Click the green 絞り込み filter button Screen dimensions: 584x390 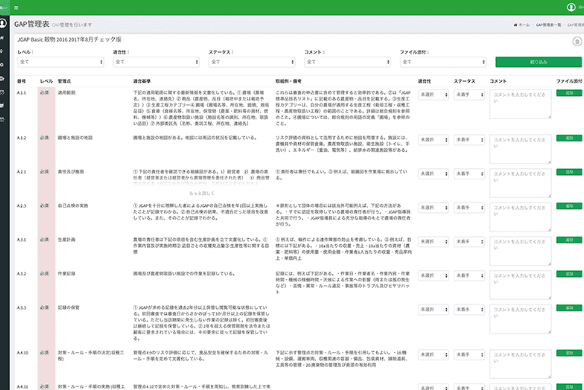pos(539,62)
